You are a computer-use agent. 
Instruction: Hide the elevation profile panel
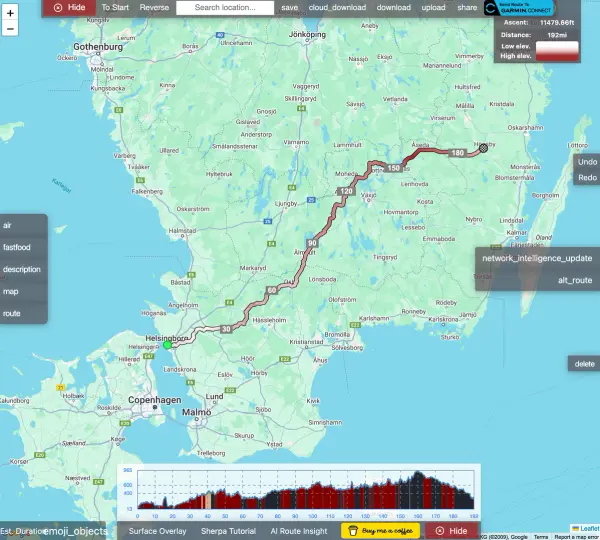(452, 531)
